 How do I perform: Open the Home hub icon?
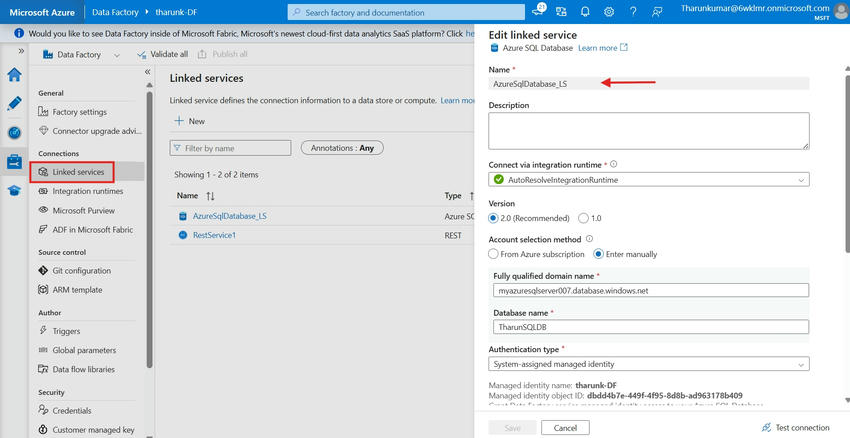pyautogui.click(x=14, y=74)
